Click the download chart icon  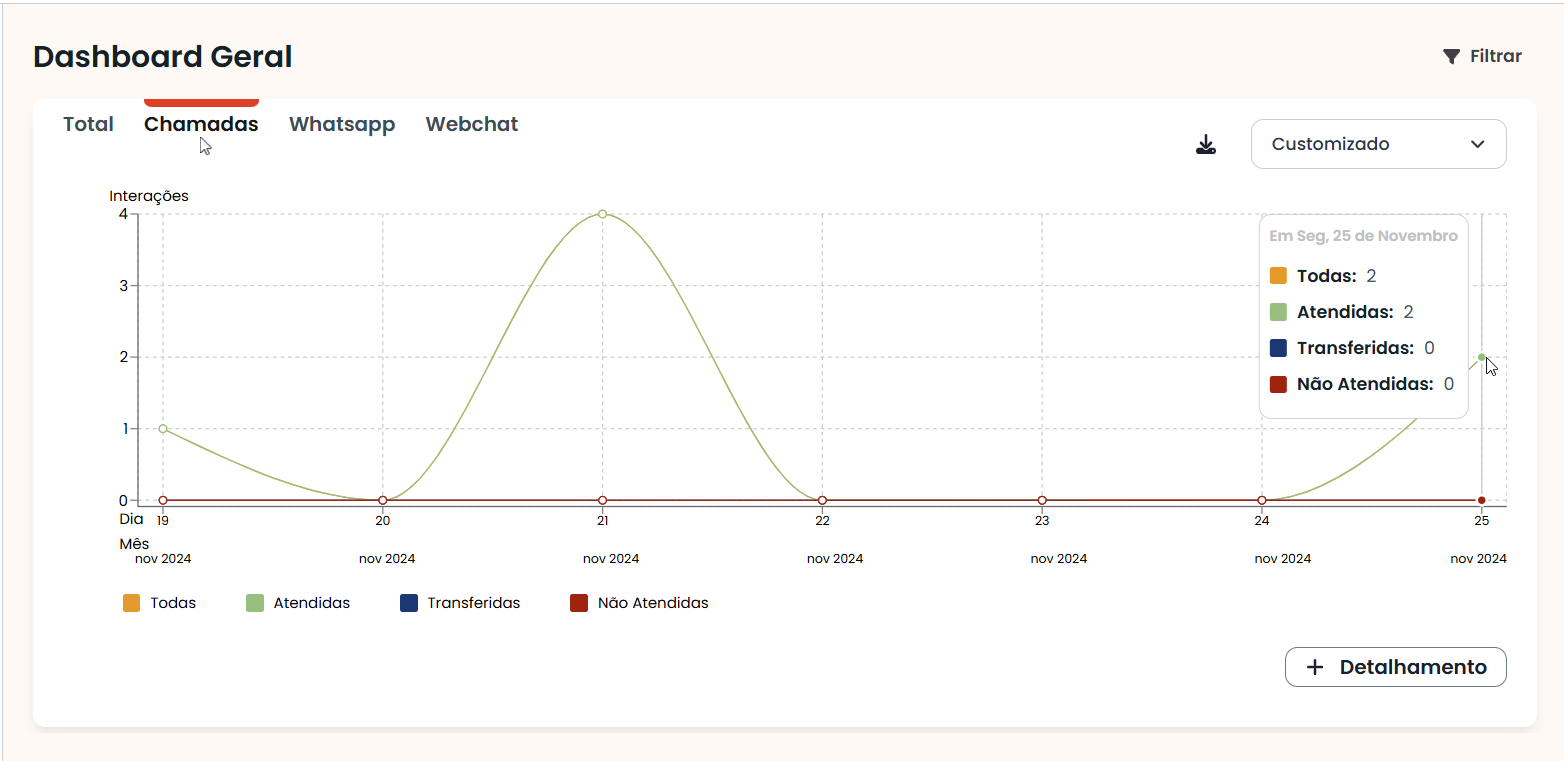click(1206, 145)
